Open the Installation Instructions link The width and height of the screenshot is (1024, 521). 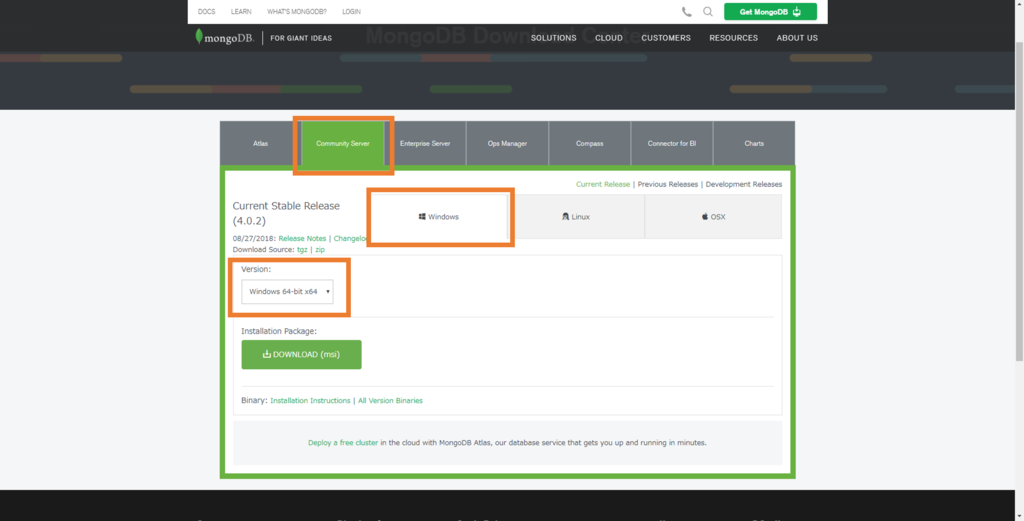(310, 400)
